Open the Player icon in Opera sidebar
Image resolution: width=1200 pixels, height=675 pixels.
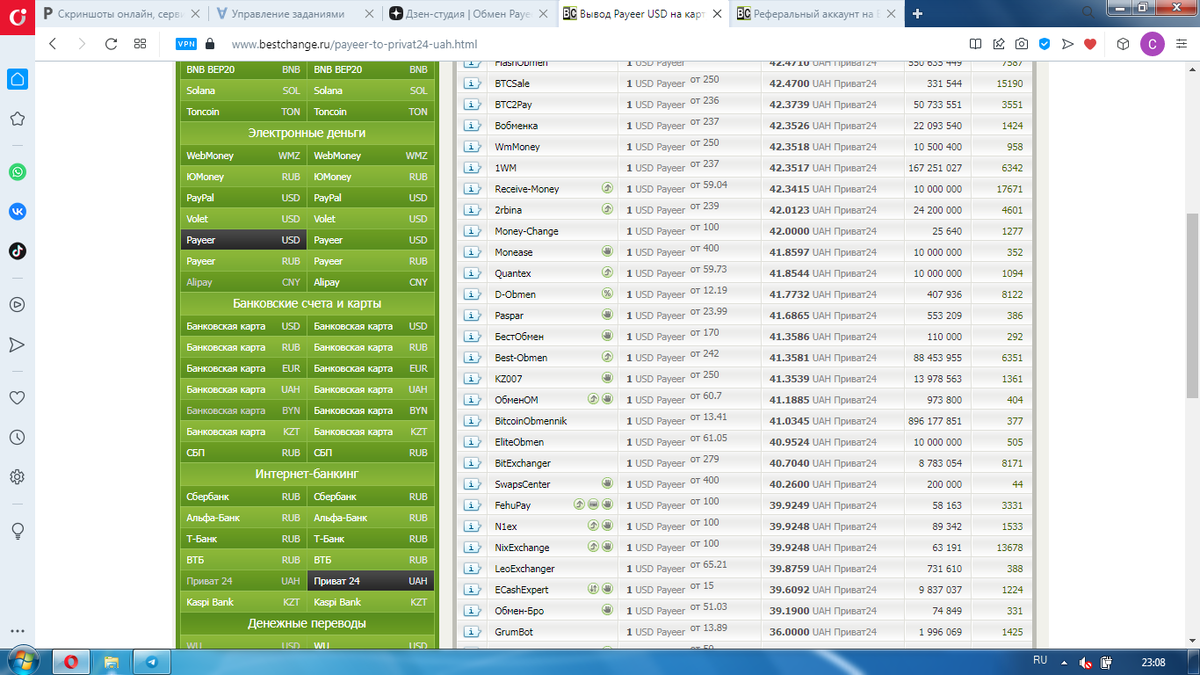pos(17,304)
